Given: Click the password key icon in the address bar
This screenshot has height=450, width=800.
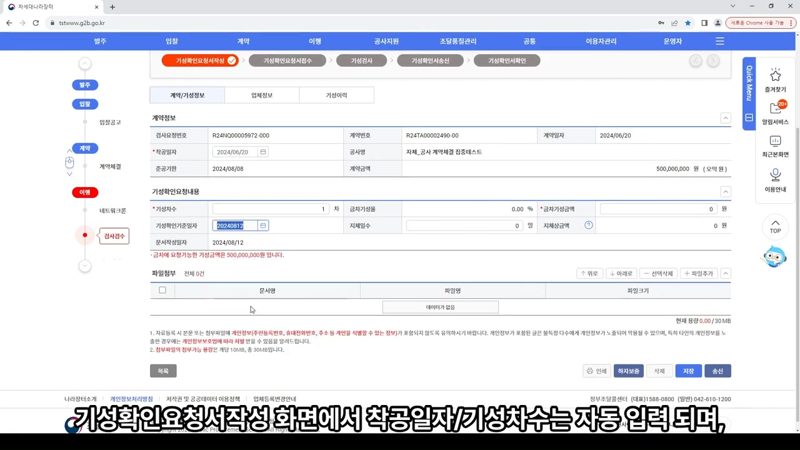Looking at the screenshot, I should pyautogui.click(x=661, y=23).
